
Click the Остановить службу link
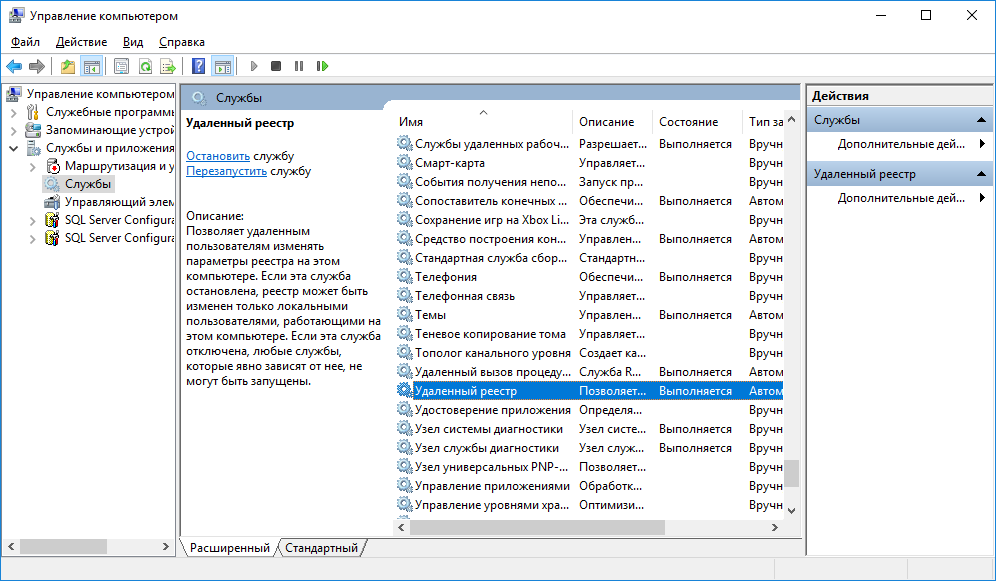click(218, 156)
